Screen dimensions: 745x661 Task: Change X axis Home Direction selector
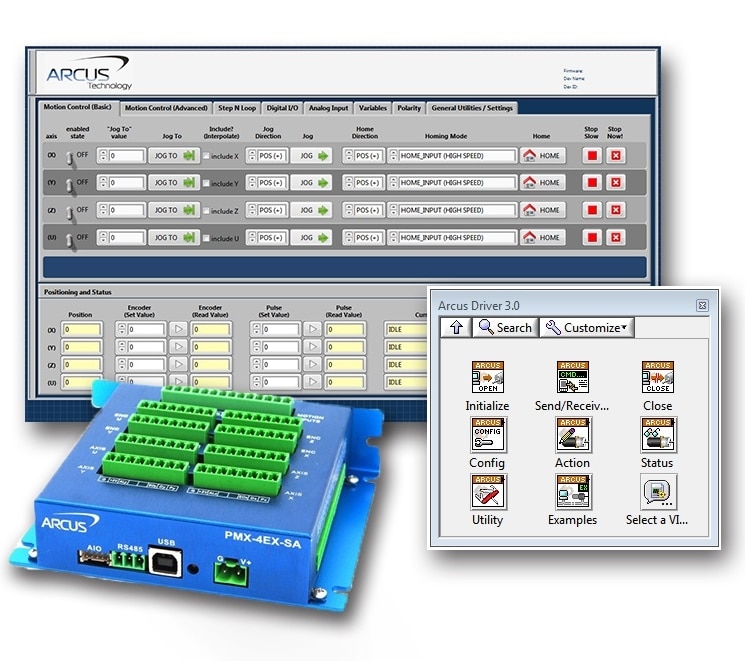[x=363, y=155]
